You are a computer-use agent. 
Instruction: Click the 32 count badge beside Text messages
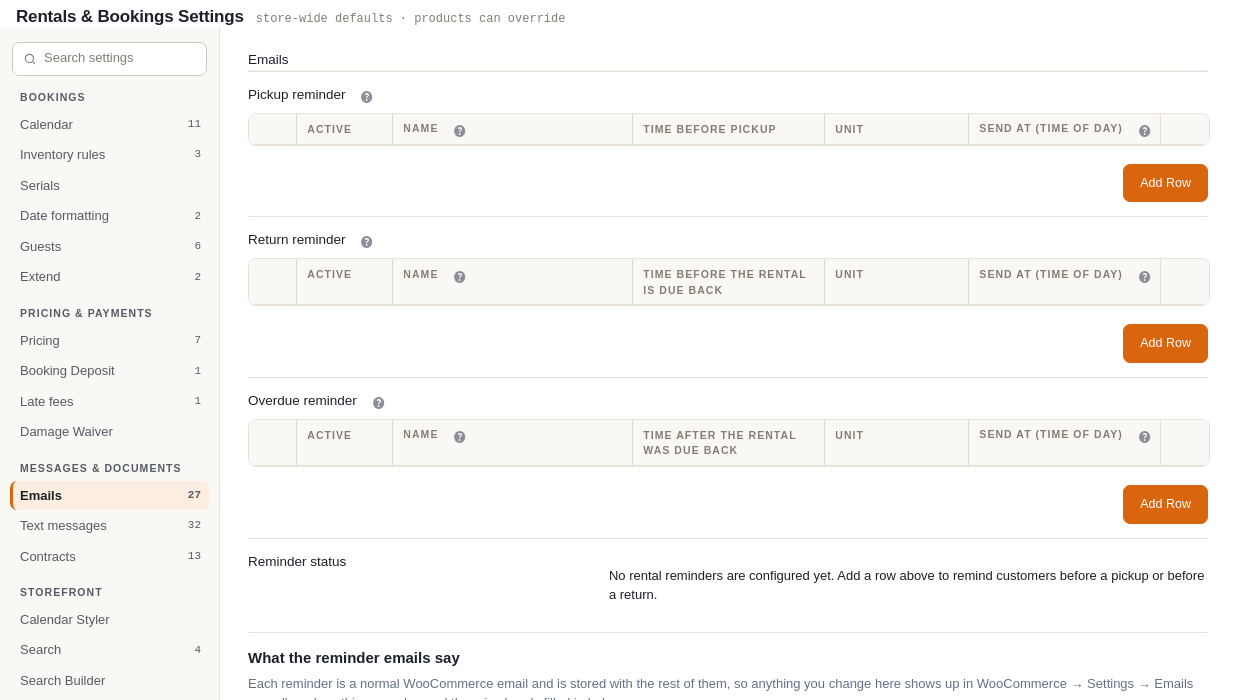[x=194, y=525]
